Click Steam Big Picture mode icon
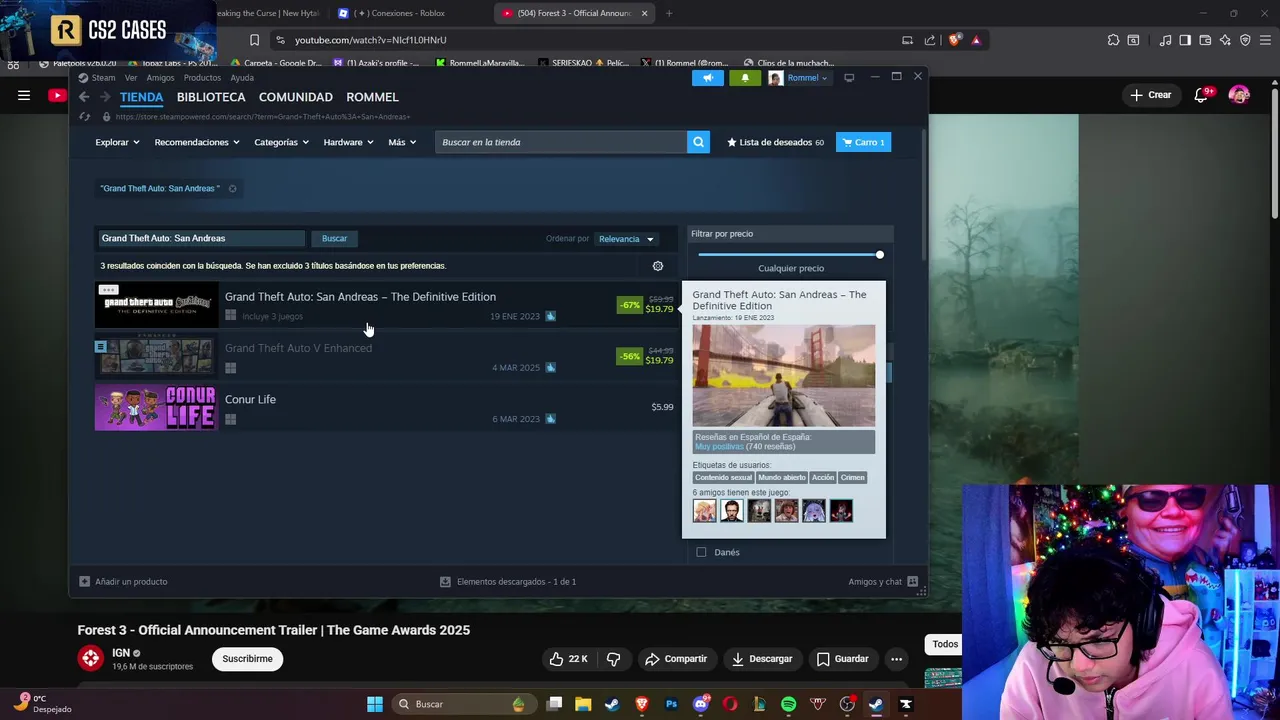Screen dimensions: 1280x720 coord(849,78)
